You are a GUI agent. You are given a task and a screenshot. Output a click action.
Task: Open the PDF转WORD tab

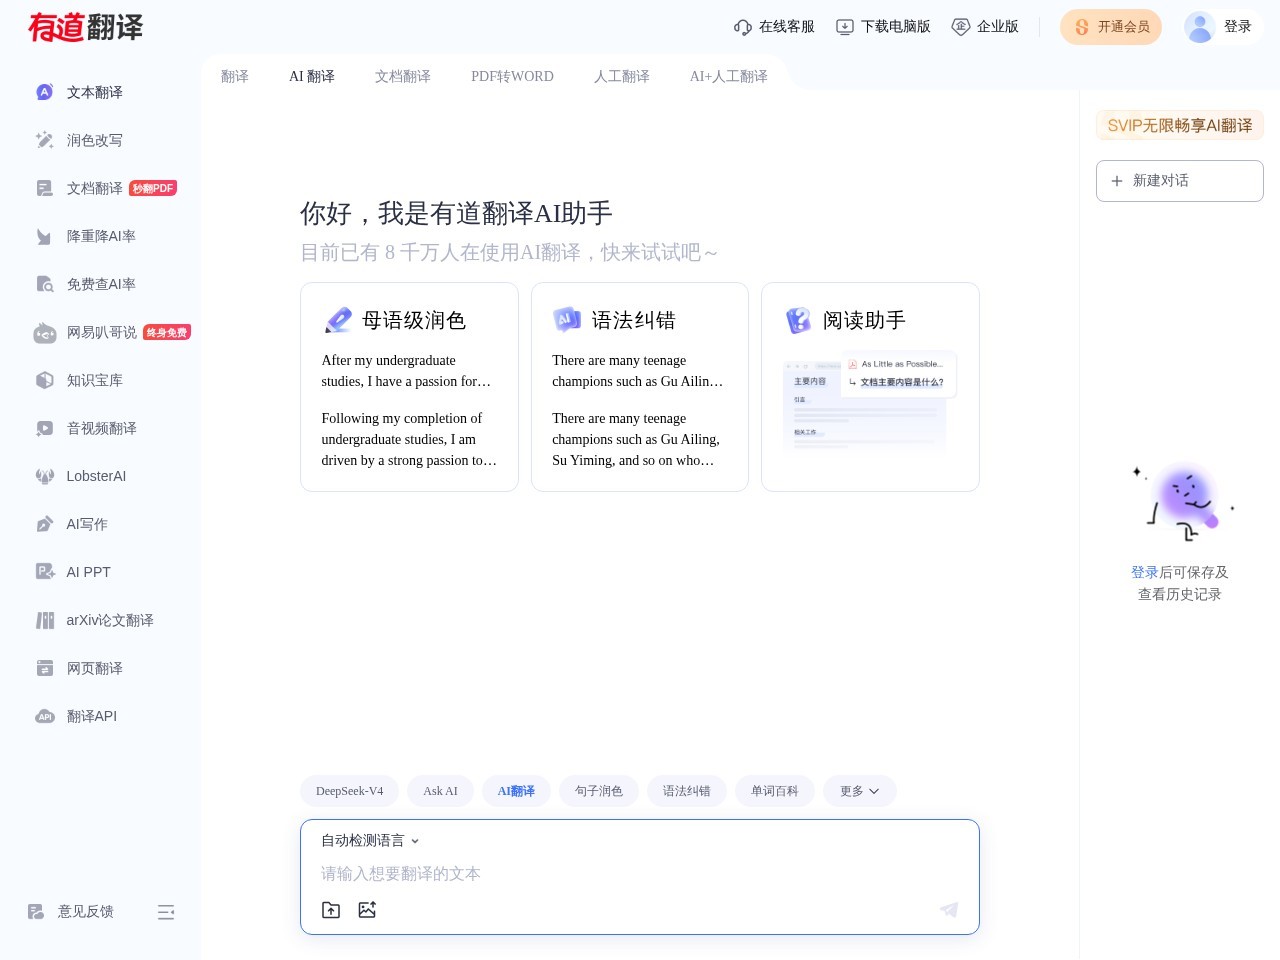(512, 76)
